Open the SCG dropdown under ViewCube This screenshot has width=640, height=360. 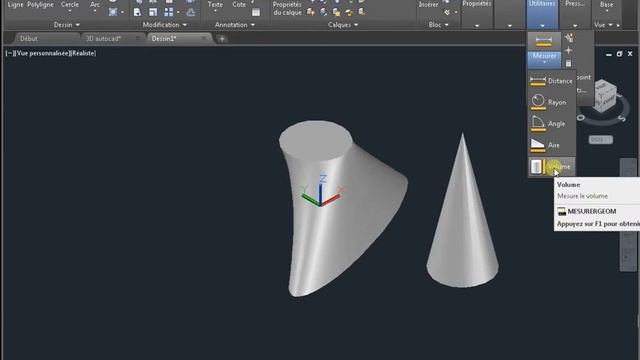pos(600,140)
